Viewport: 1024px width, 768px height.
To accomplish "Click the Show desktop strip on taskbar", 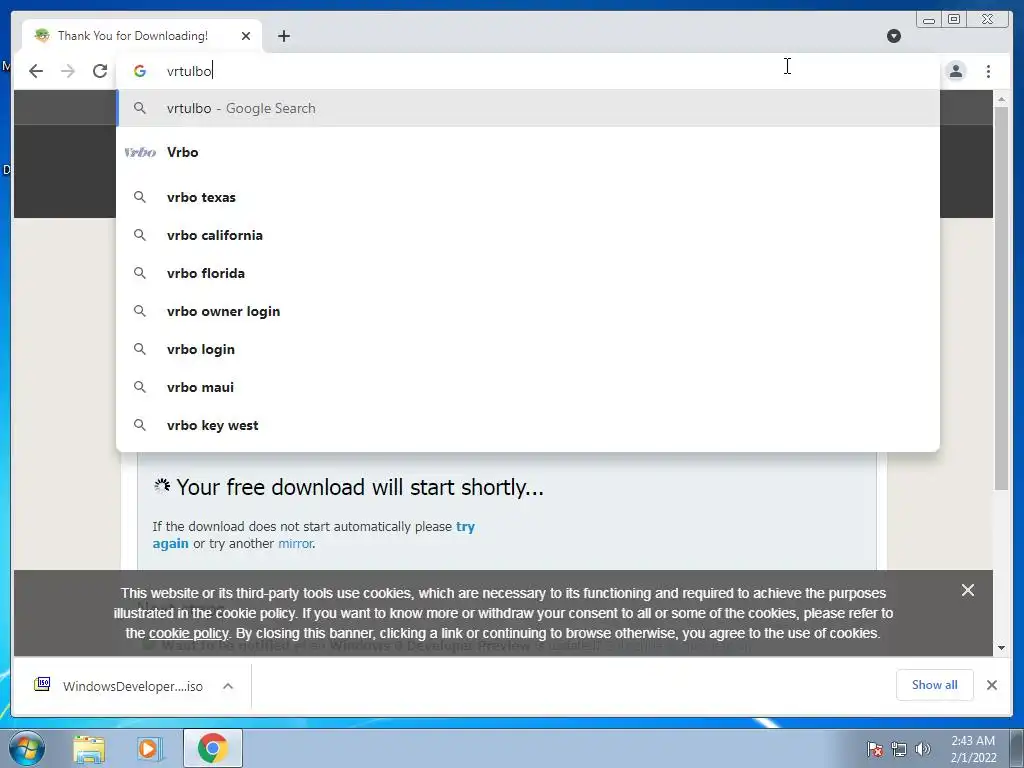I will click(1017, 748).
